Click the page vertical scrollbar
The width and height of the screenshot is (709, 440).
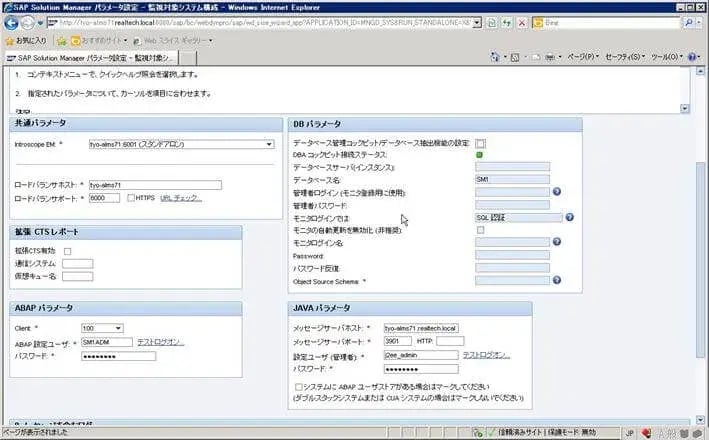(700, 244)
